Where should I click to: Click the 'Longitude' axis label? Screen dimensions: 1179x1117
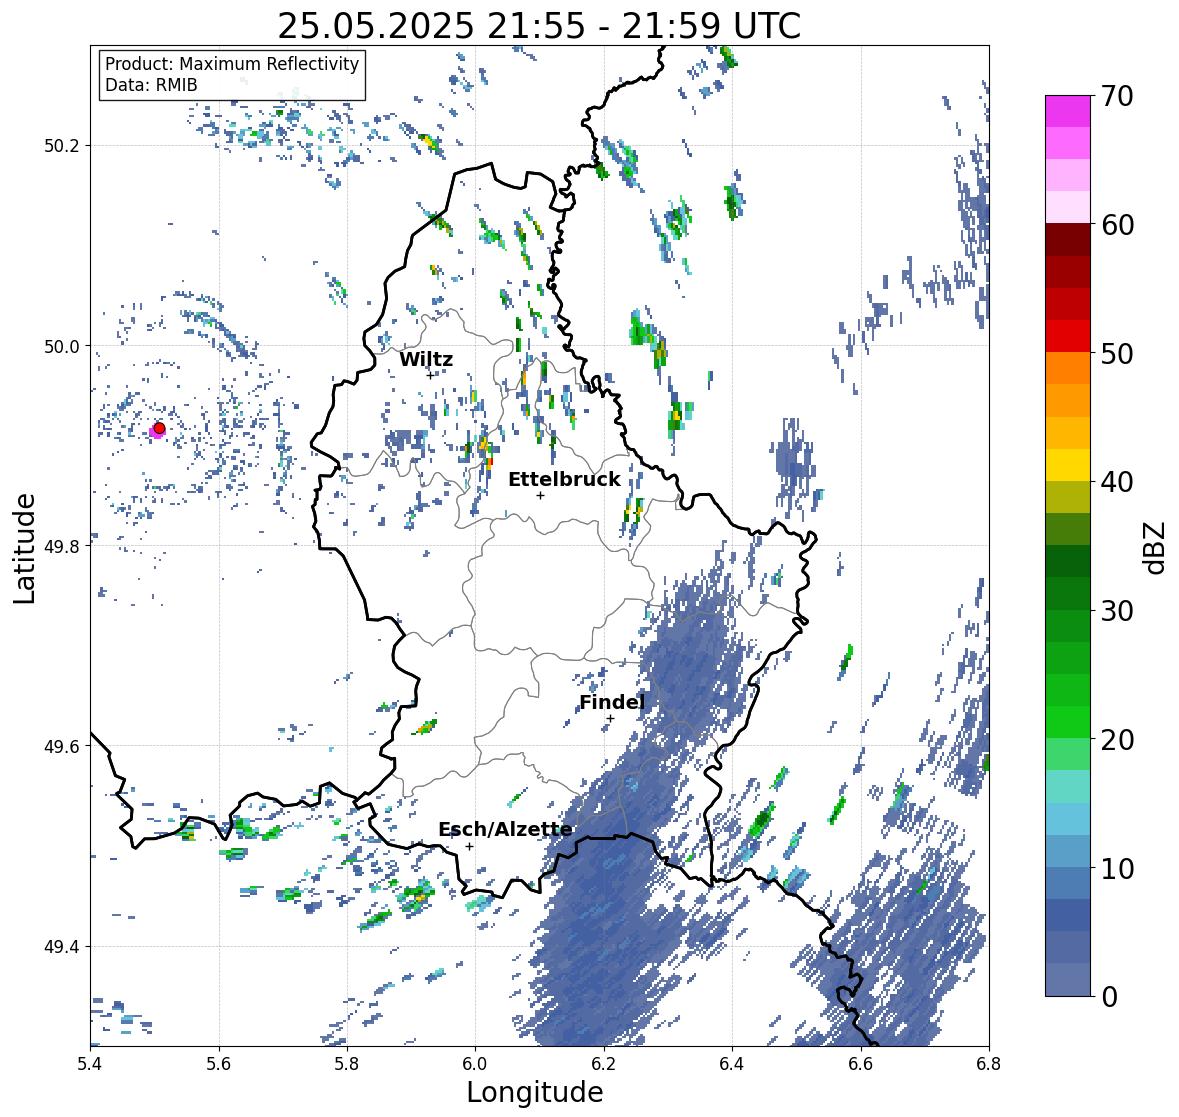click(x=535, y=1092)
